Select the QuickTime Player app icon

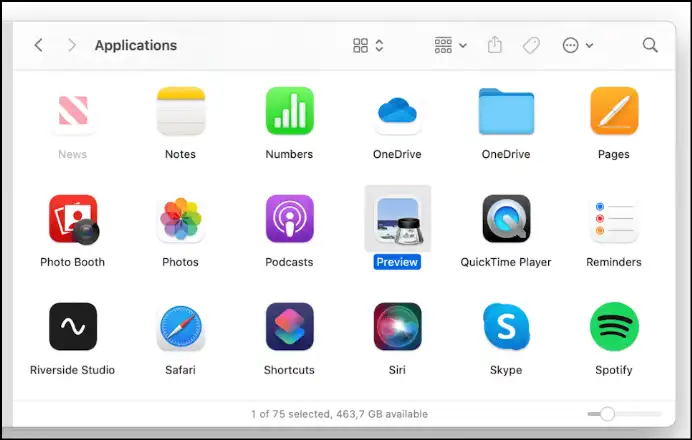coord(507,219)
